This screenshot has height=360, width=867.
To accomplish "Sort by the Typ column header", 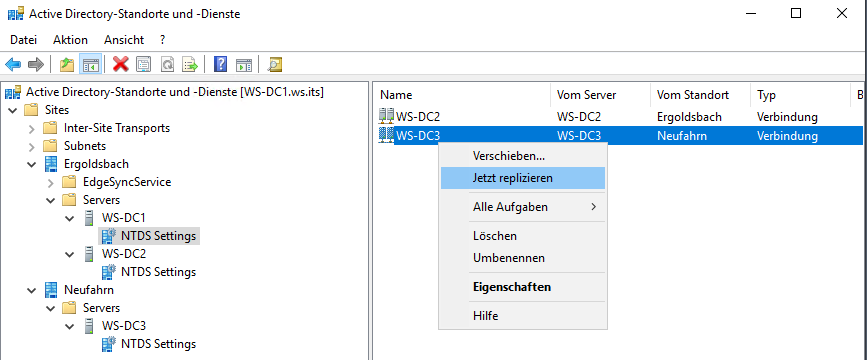I will point(800,95).
